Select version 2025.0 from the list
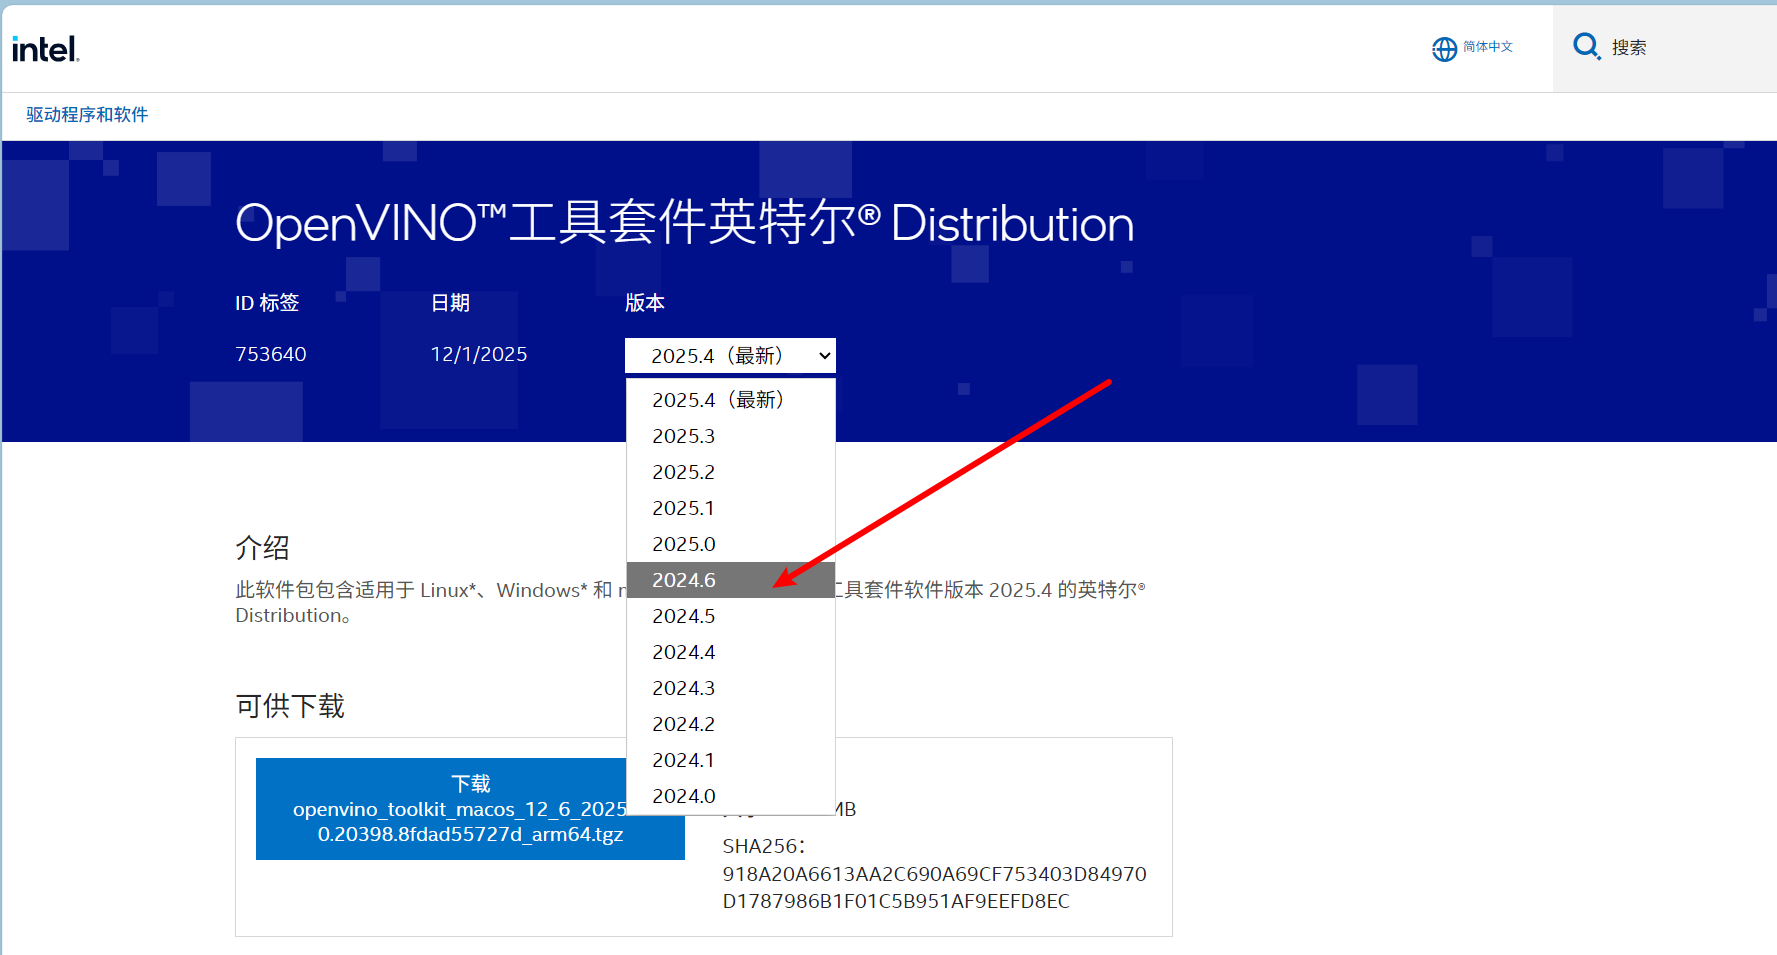This screenshot has width=1777, height=955. [731, 544]
